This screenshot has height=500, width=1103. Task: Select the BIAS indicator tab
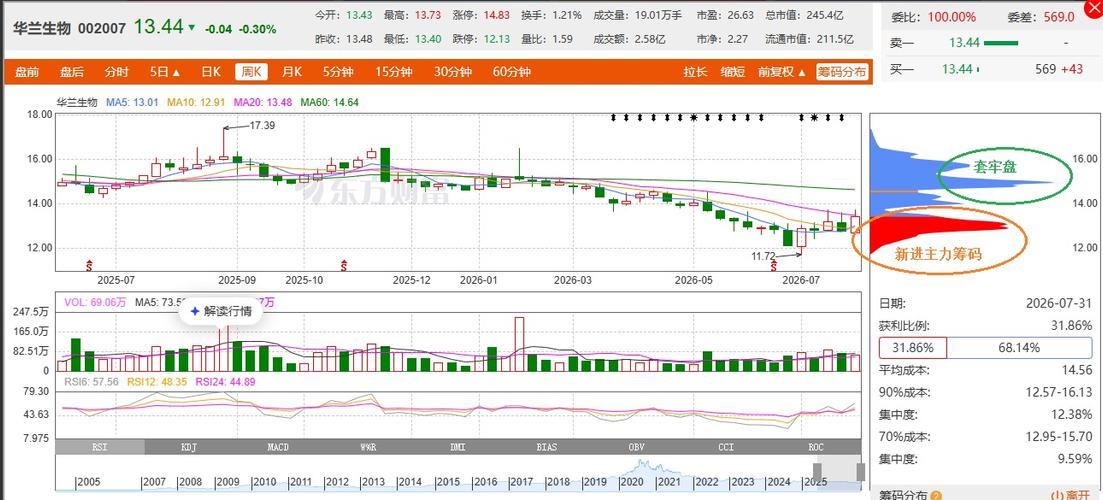click(547, 447)
